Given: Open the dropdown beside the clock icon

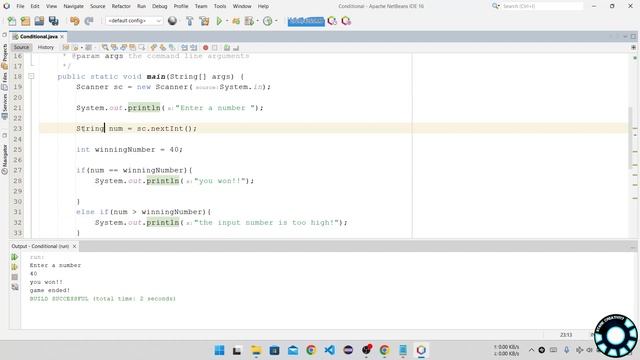Looking at the screenshot, I should [x=276, y=21].
